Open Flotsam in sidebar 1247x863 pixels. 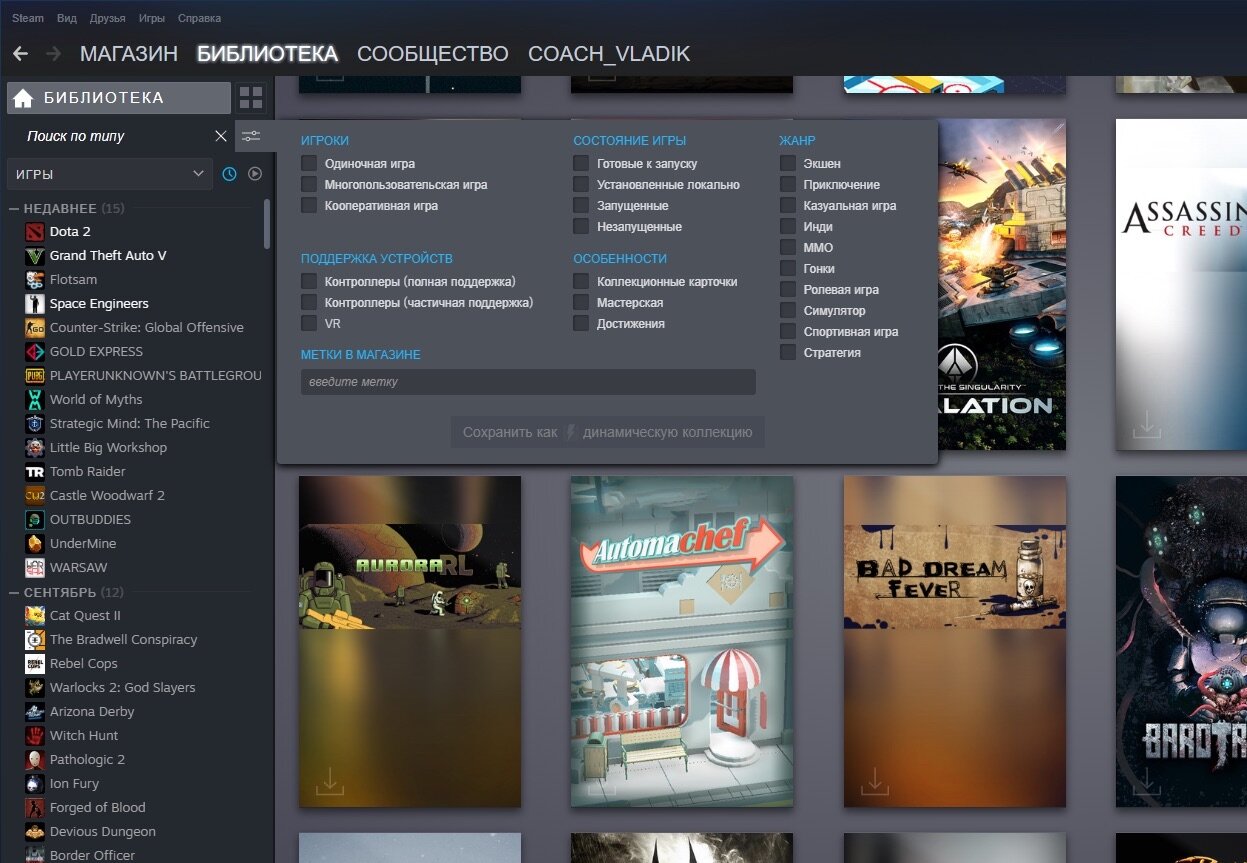73,279
